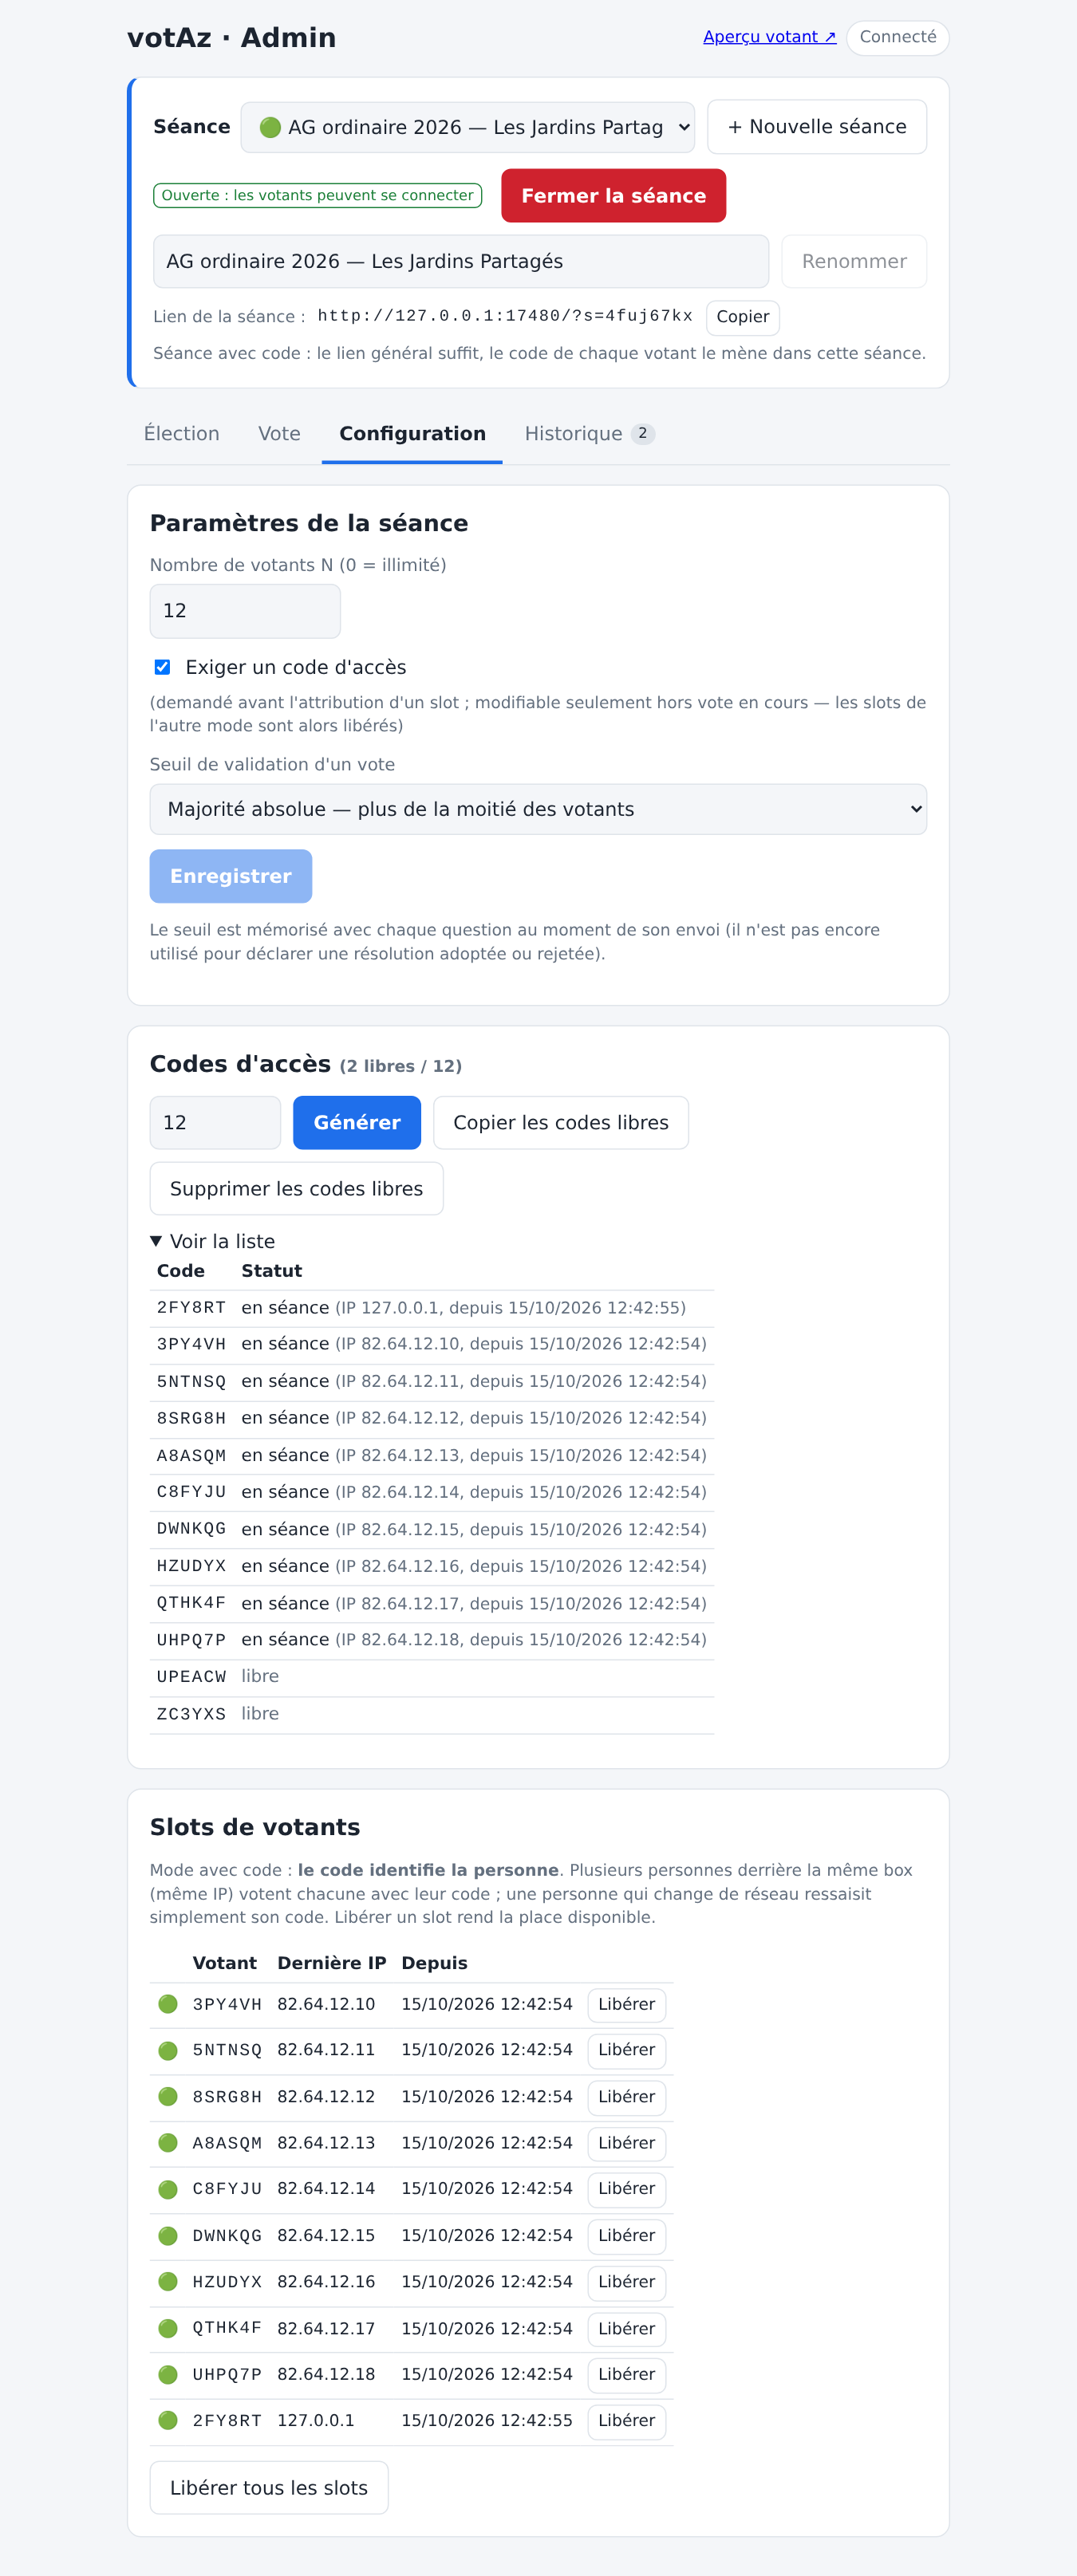Toggle Exiger un code d'accès checkbox
1077x2576 pixels.
pos(162,667)
